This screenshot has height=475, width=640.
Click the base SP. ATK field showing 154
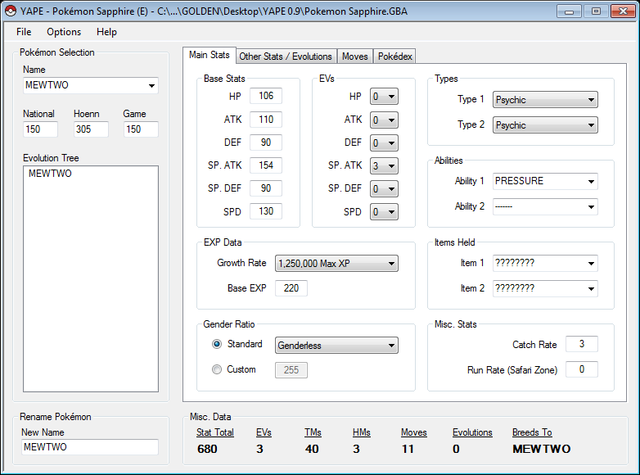[266, 165]
